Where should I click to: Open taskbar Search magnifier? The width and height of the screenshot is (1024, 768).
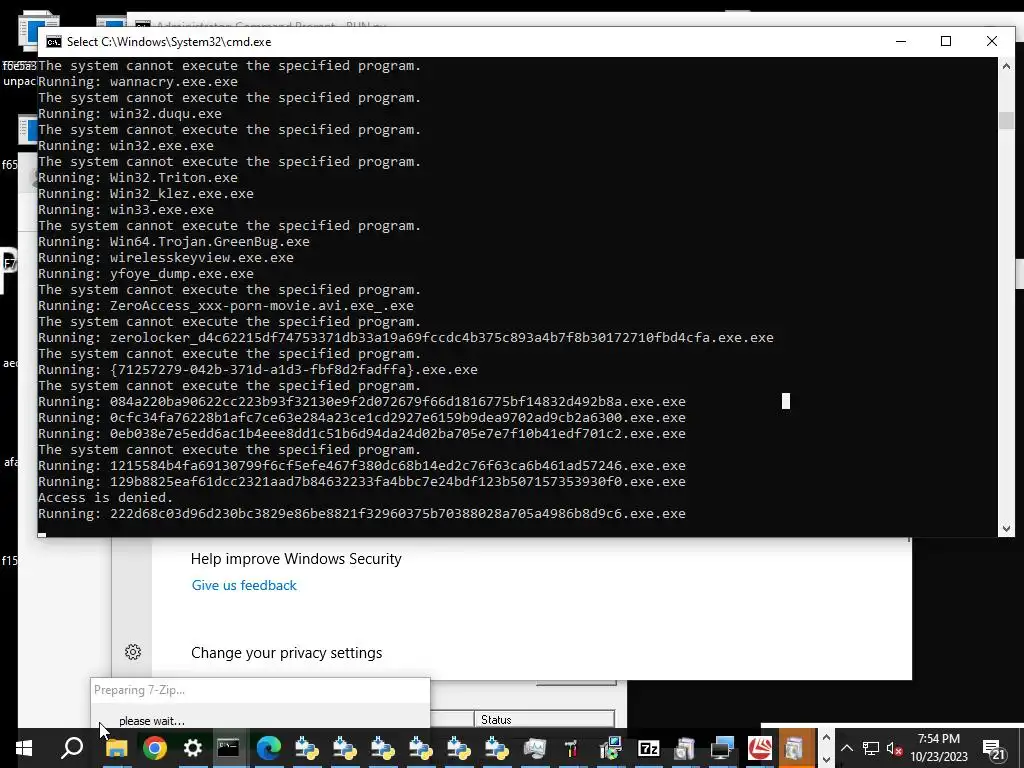pyautogui.click(x=72, y=748)
